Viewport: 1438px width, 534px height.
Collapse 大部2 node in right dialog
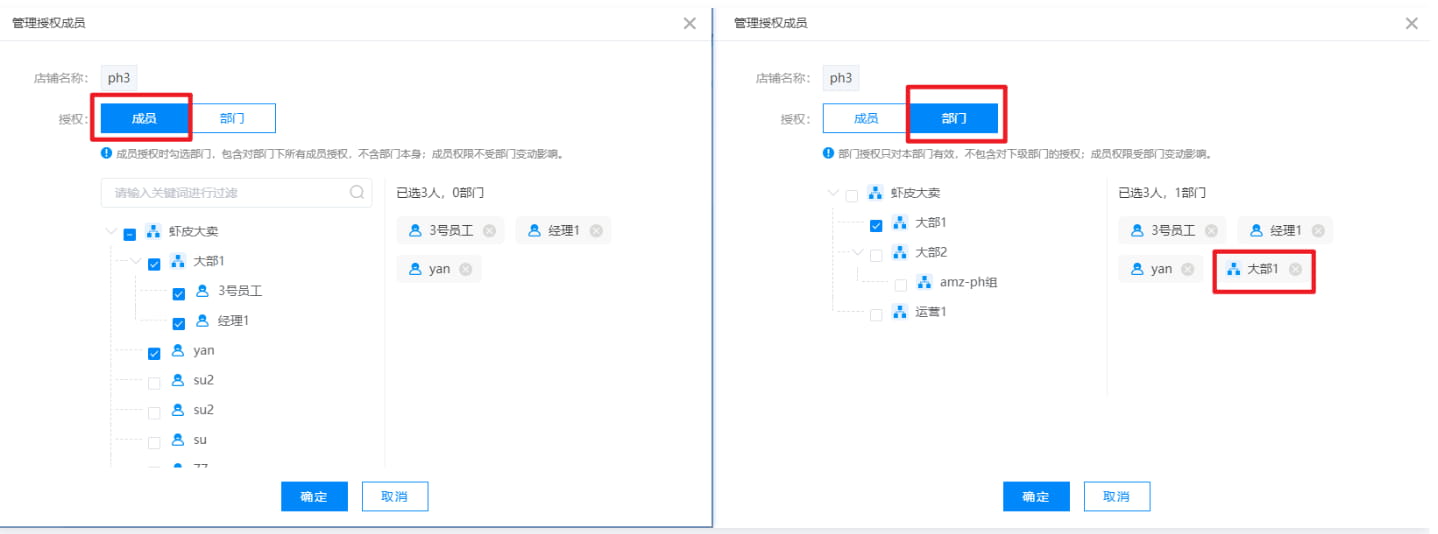(858, 252)
